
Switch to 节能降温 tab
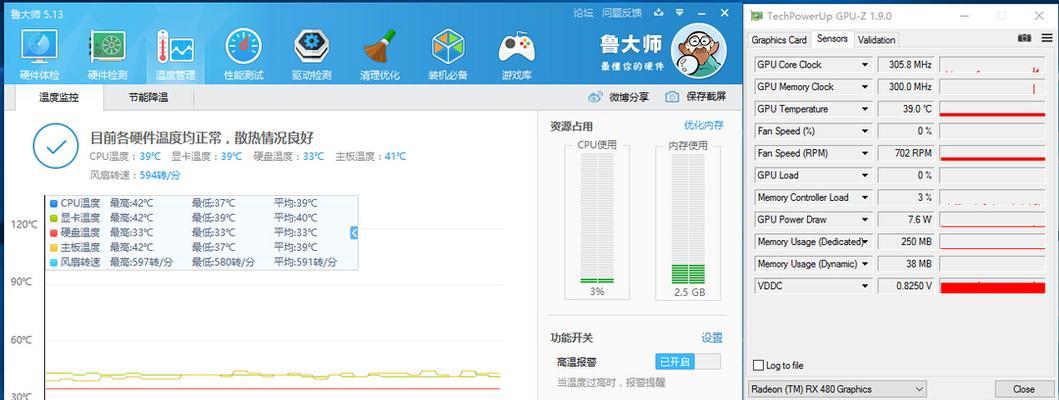click(149, 97)
